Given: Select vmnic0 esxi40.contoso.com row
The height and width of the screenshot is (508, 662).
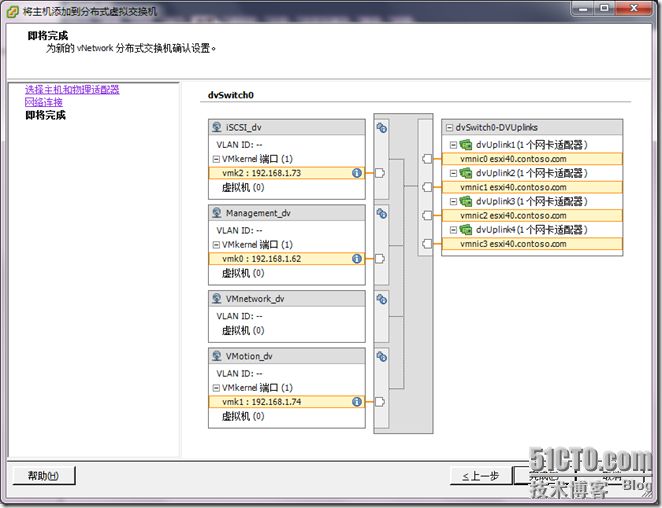Looking at the screenshot, I should [532, 159].
